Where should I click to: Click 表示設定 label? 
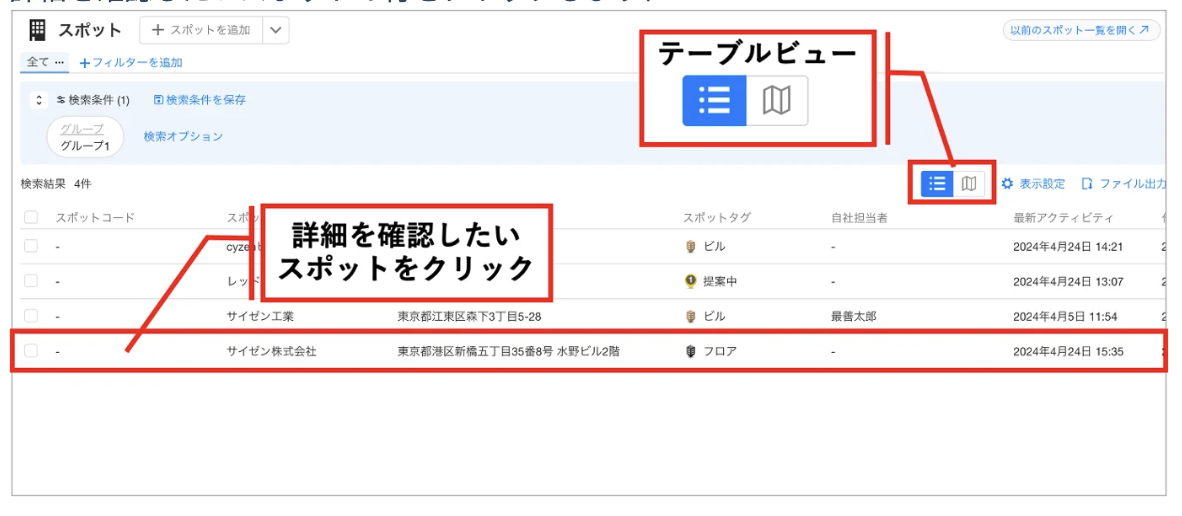tap(1043, 184)
